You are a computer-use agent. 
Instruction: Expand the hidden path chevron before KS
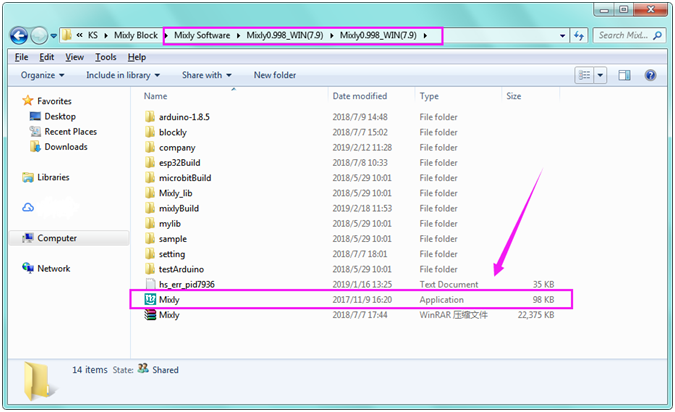80,35
